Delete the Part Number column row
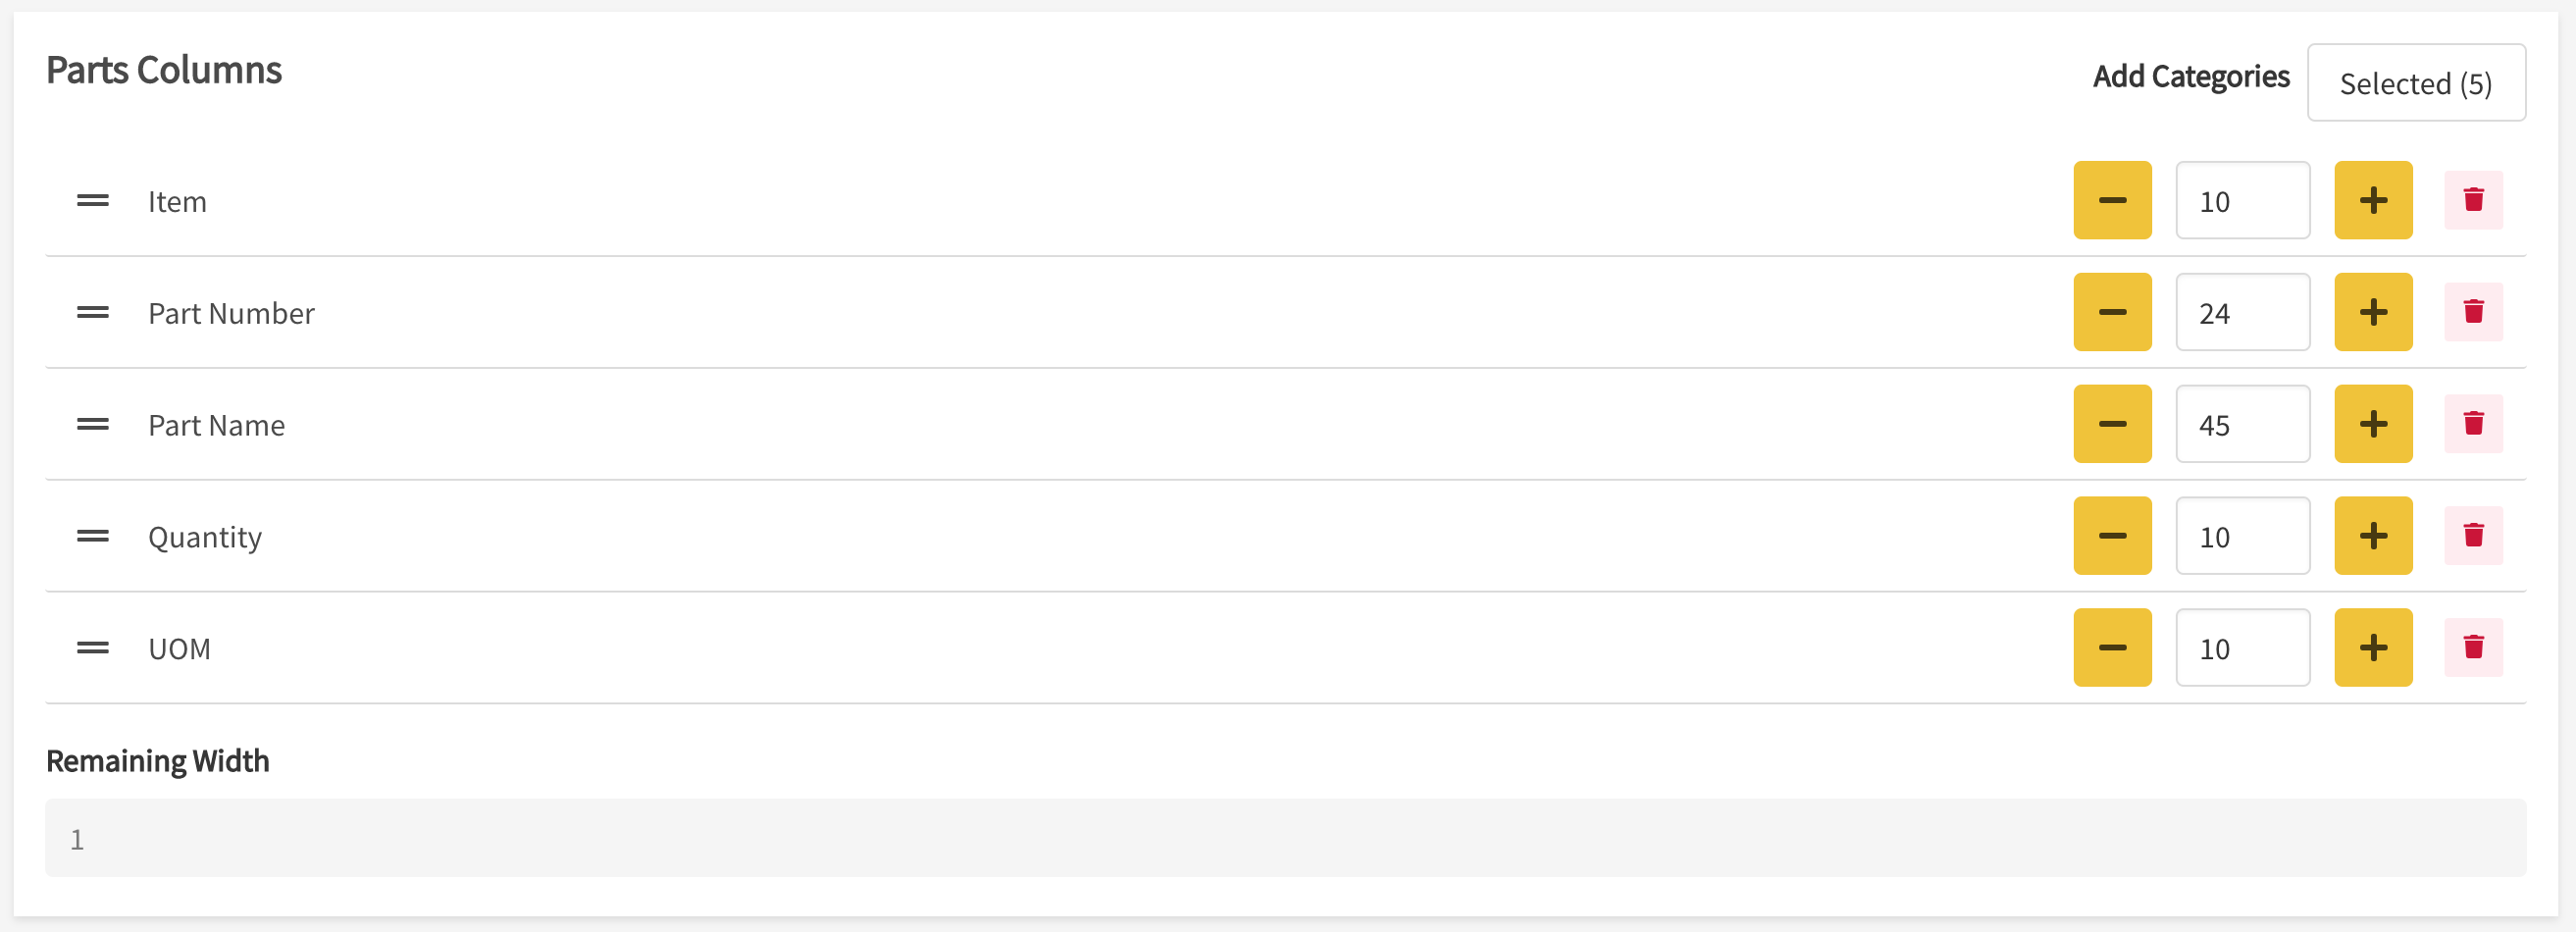 [x=2473, y=312]
